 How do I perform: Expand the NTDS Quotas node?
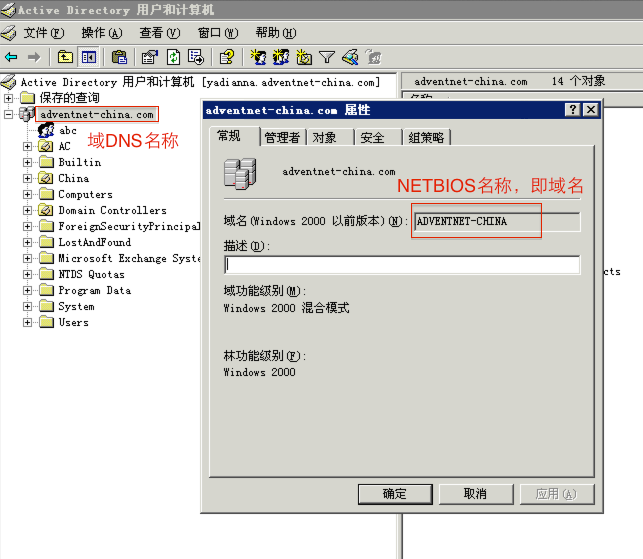tap(27, 274)
